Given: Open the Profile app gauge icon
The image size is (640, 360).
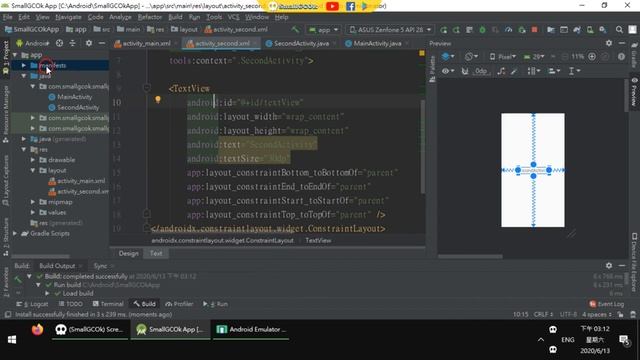Looking at the screenshot, I should click(x=509, y=30).
